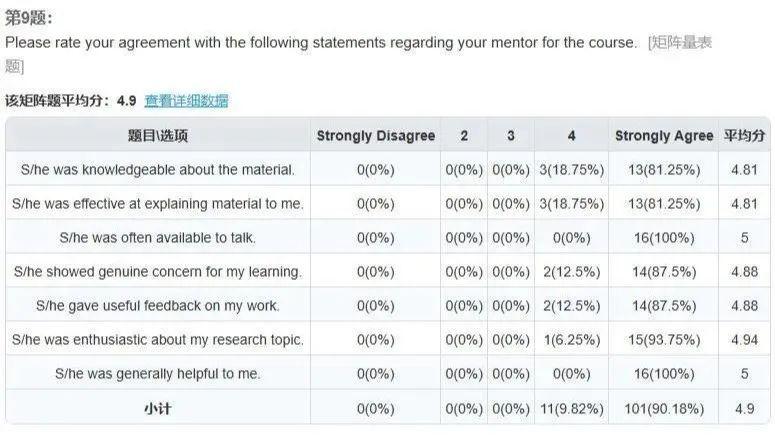Open the 查看详细数据 detailed data link
This screenshot has height=437, width=775.
[x=186, y=101]
